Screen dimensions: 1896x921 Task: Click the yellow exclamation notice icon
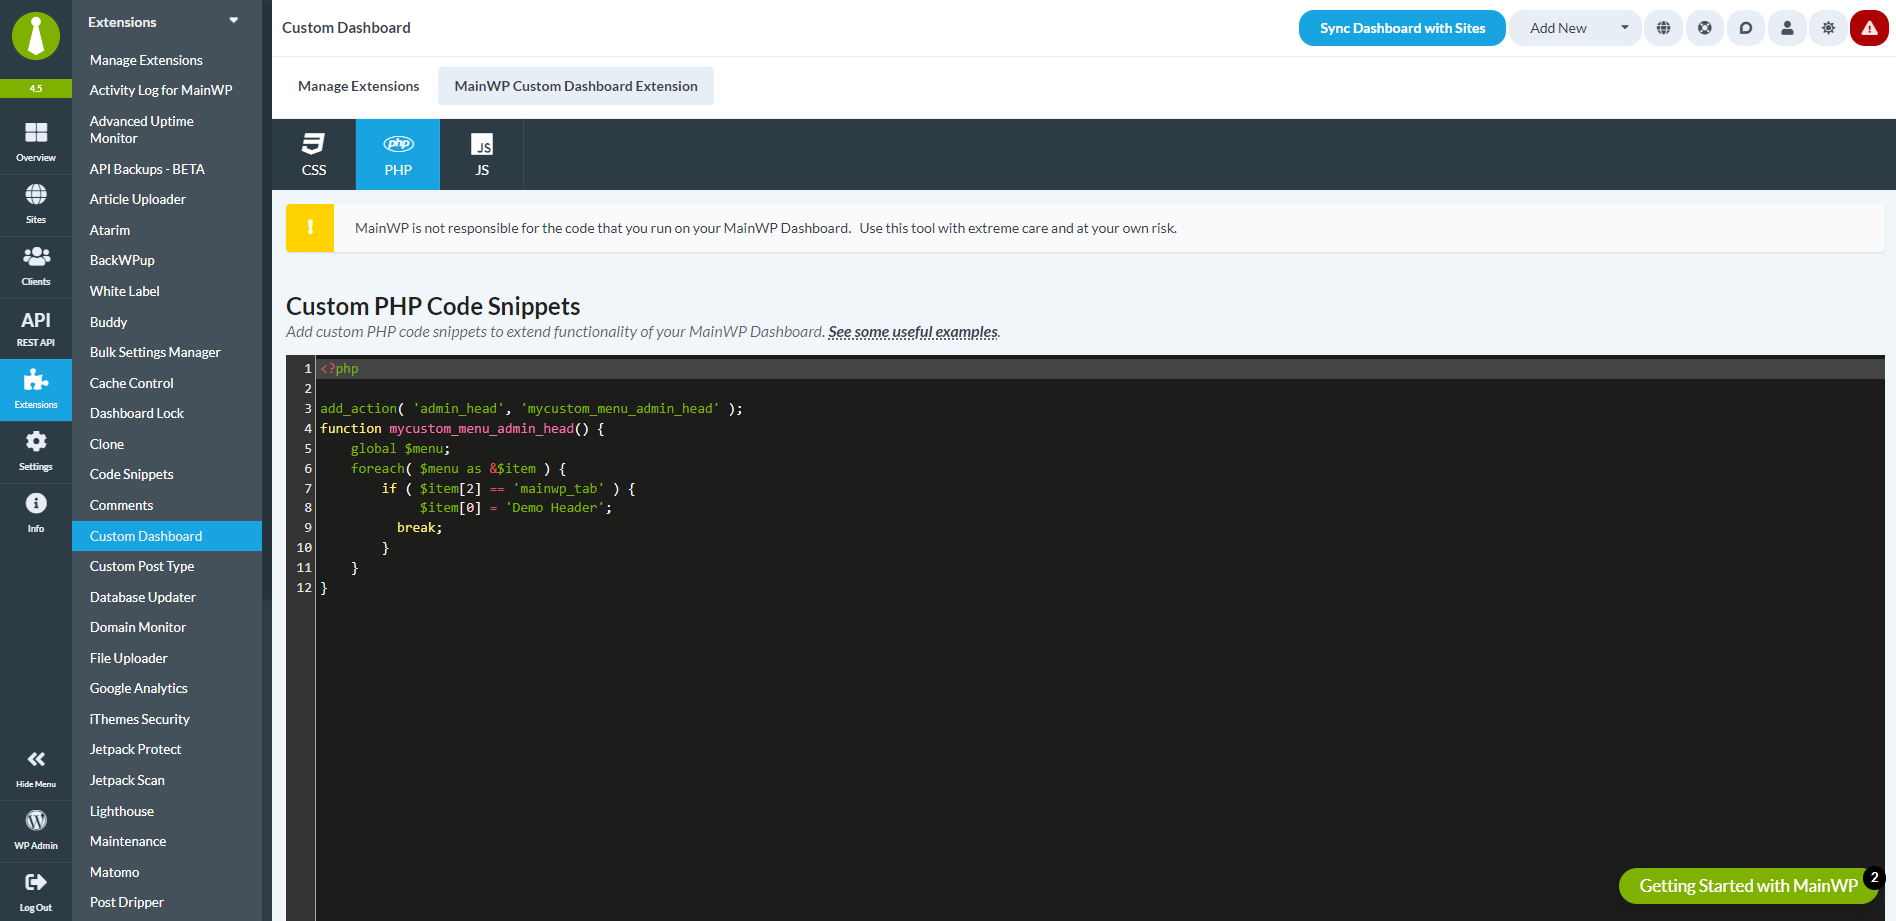coord(310,228)
